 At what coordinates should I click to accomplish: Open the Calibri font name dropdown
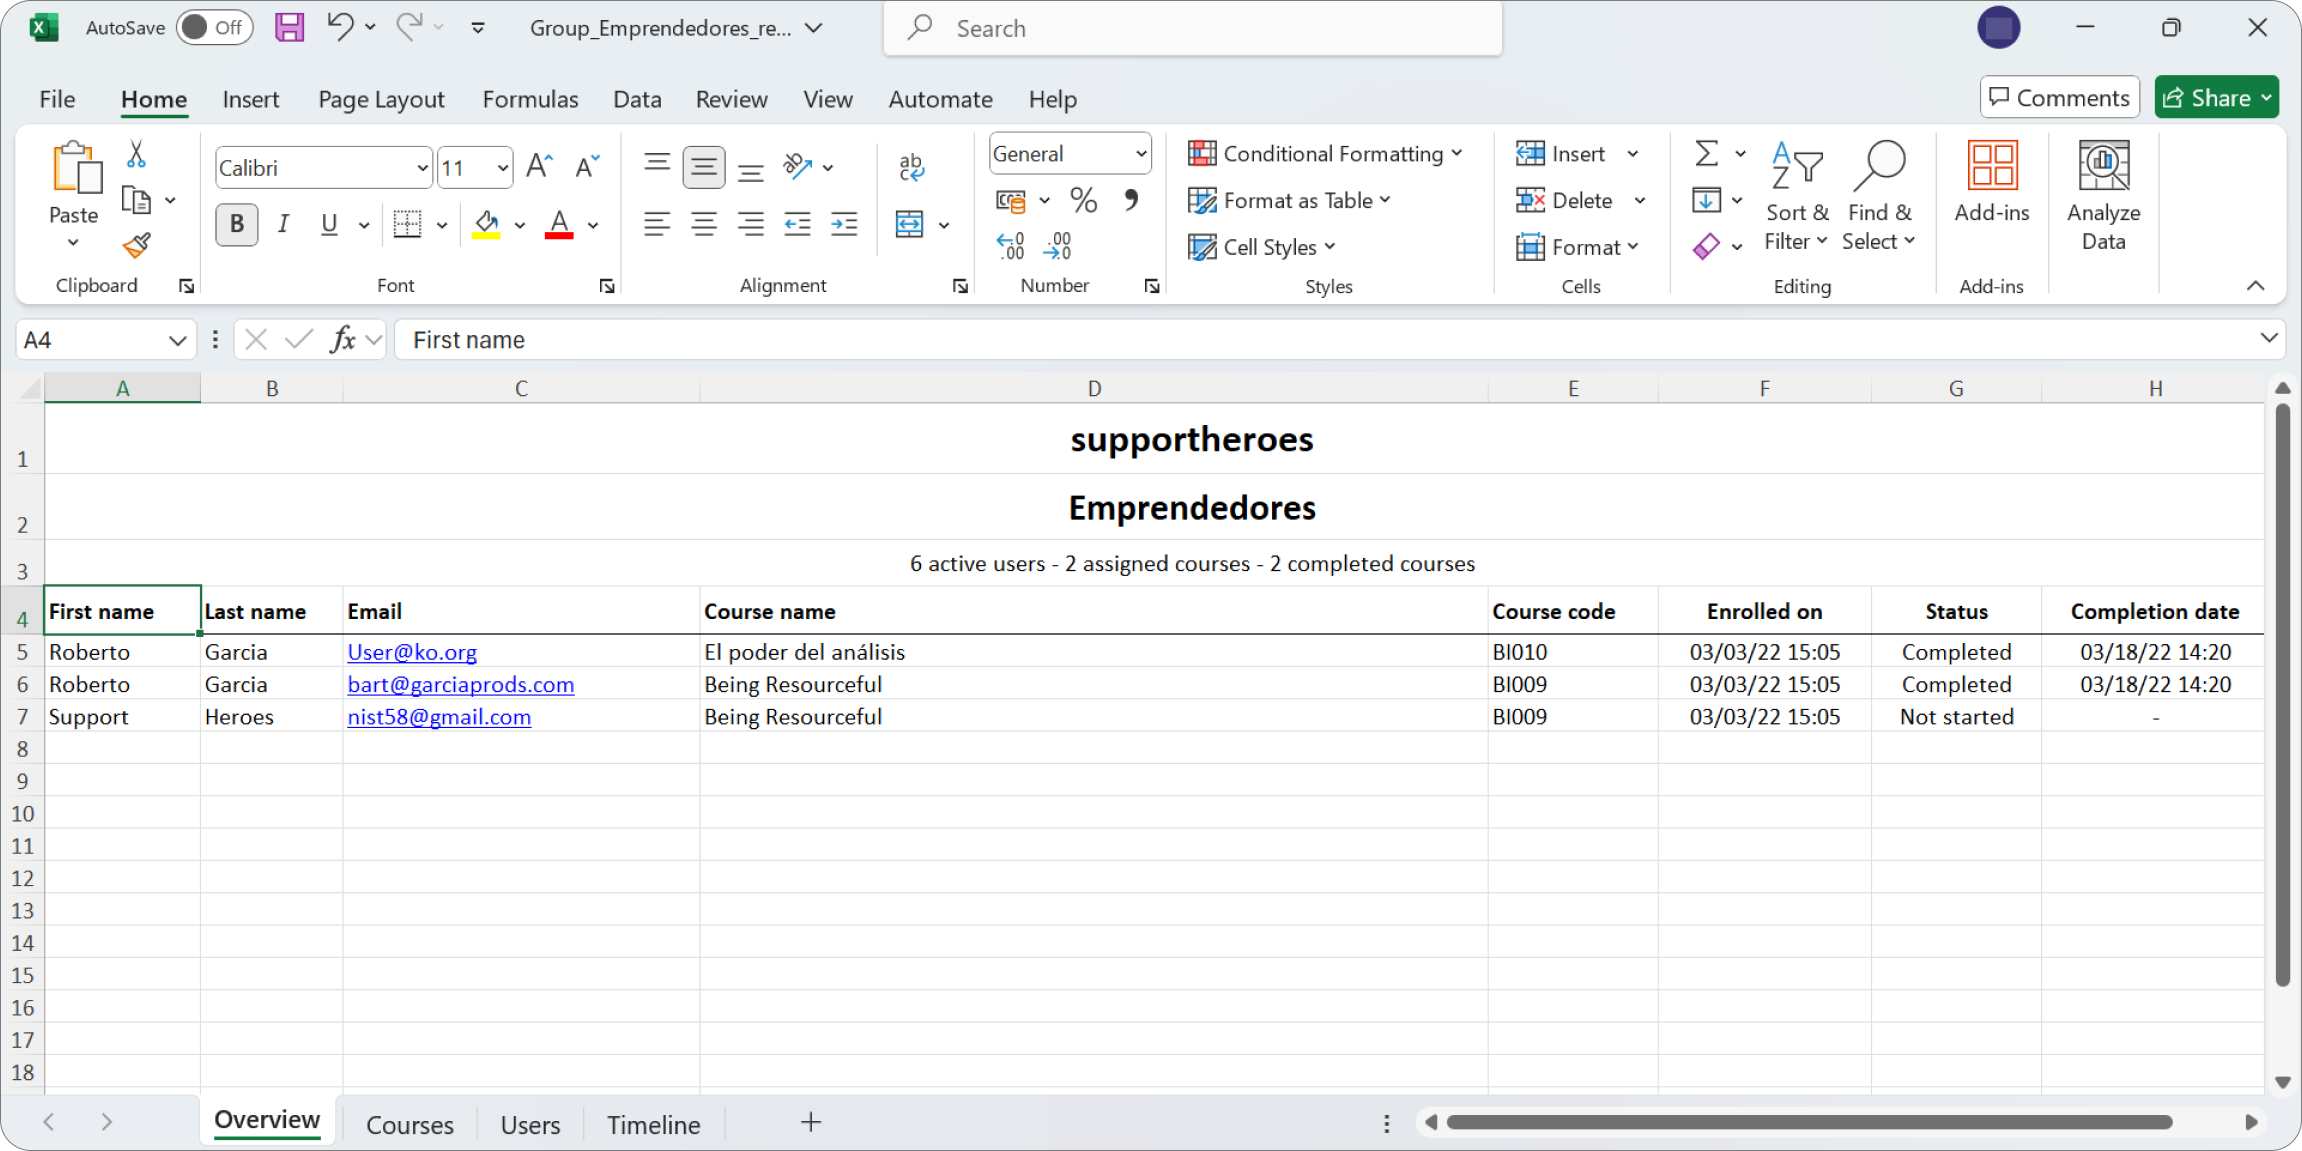coord(423,168)
